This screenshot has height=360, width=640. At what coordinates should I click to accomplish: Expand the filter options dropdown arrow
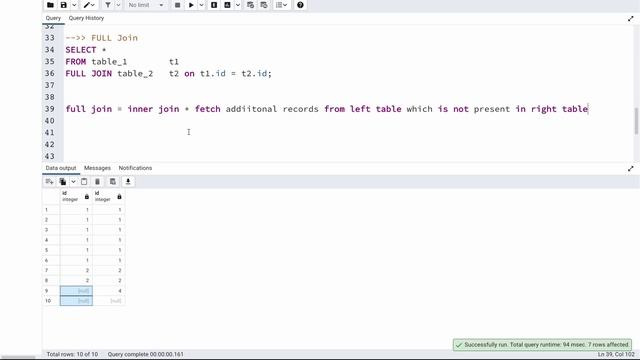(118, 5)
